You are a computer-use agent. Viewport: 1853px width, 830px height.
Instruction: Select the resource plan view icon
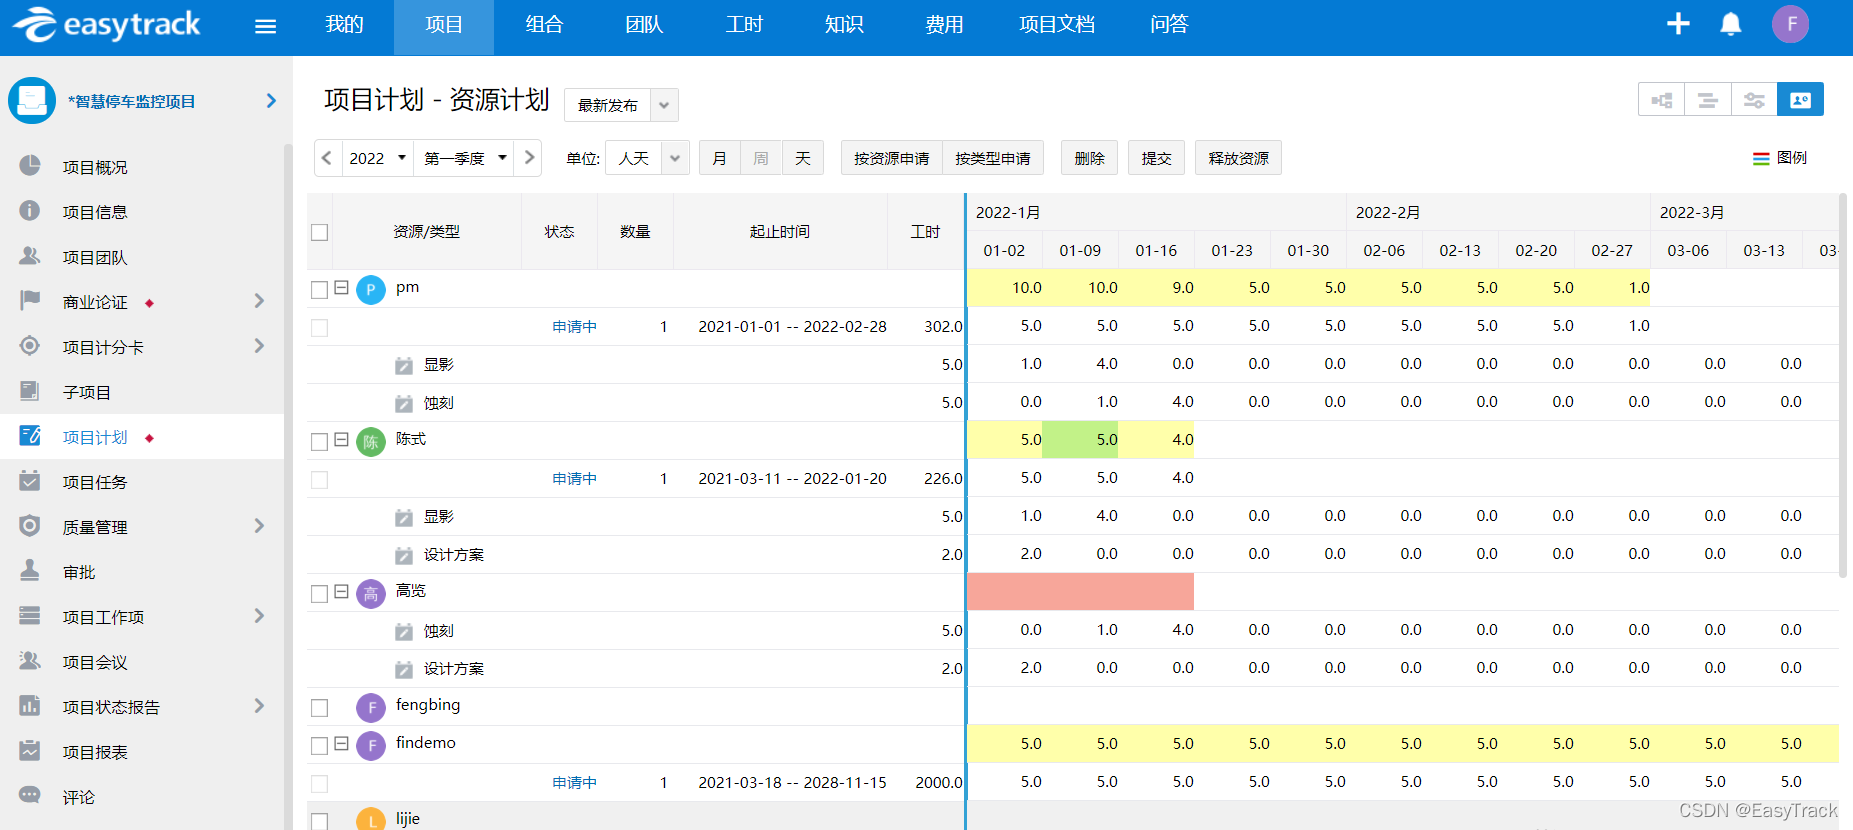click(1800, 100)
